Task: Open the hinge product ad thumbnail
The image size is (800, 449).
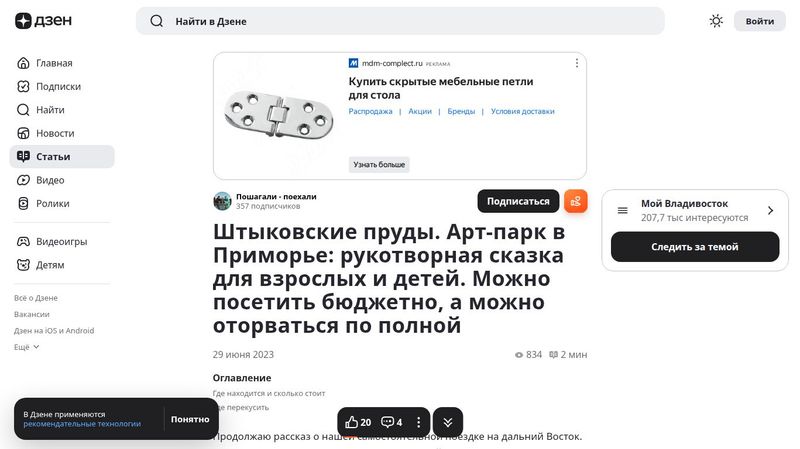Action: (x=278, y=114)
